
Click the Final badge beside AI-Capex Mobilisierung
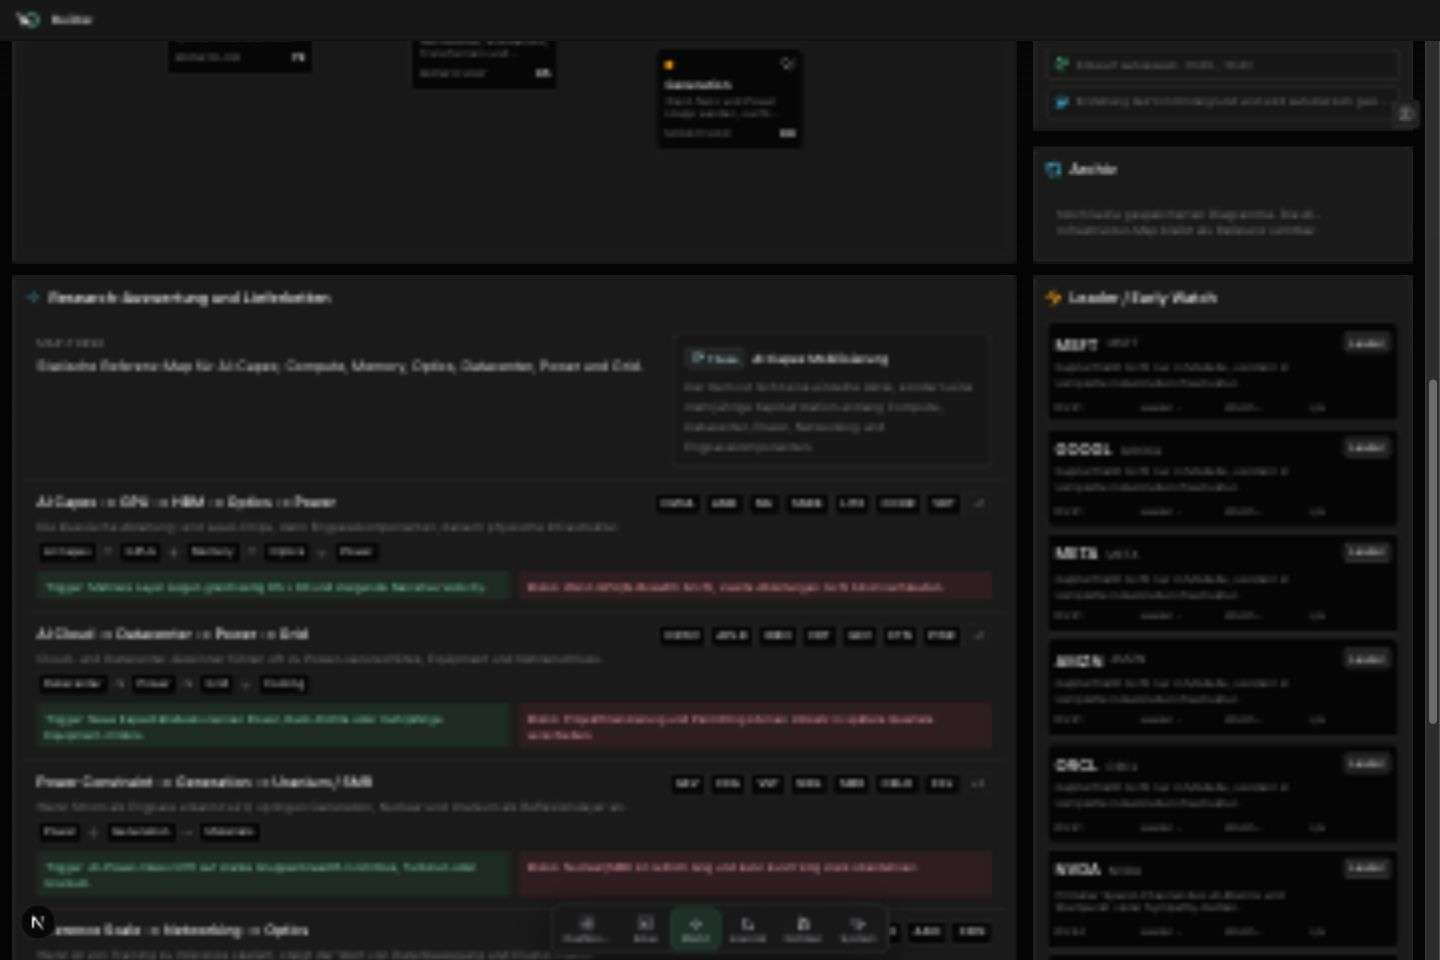click(714, 358)
